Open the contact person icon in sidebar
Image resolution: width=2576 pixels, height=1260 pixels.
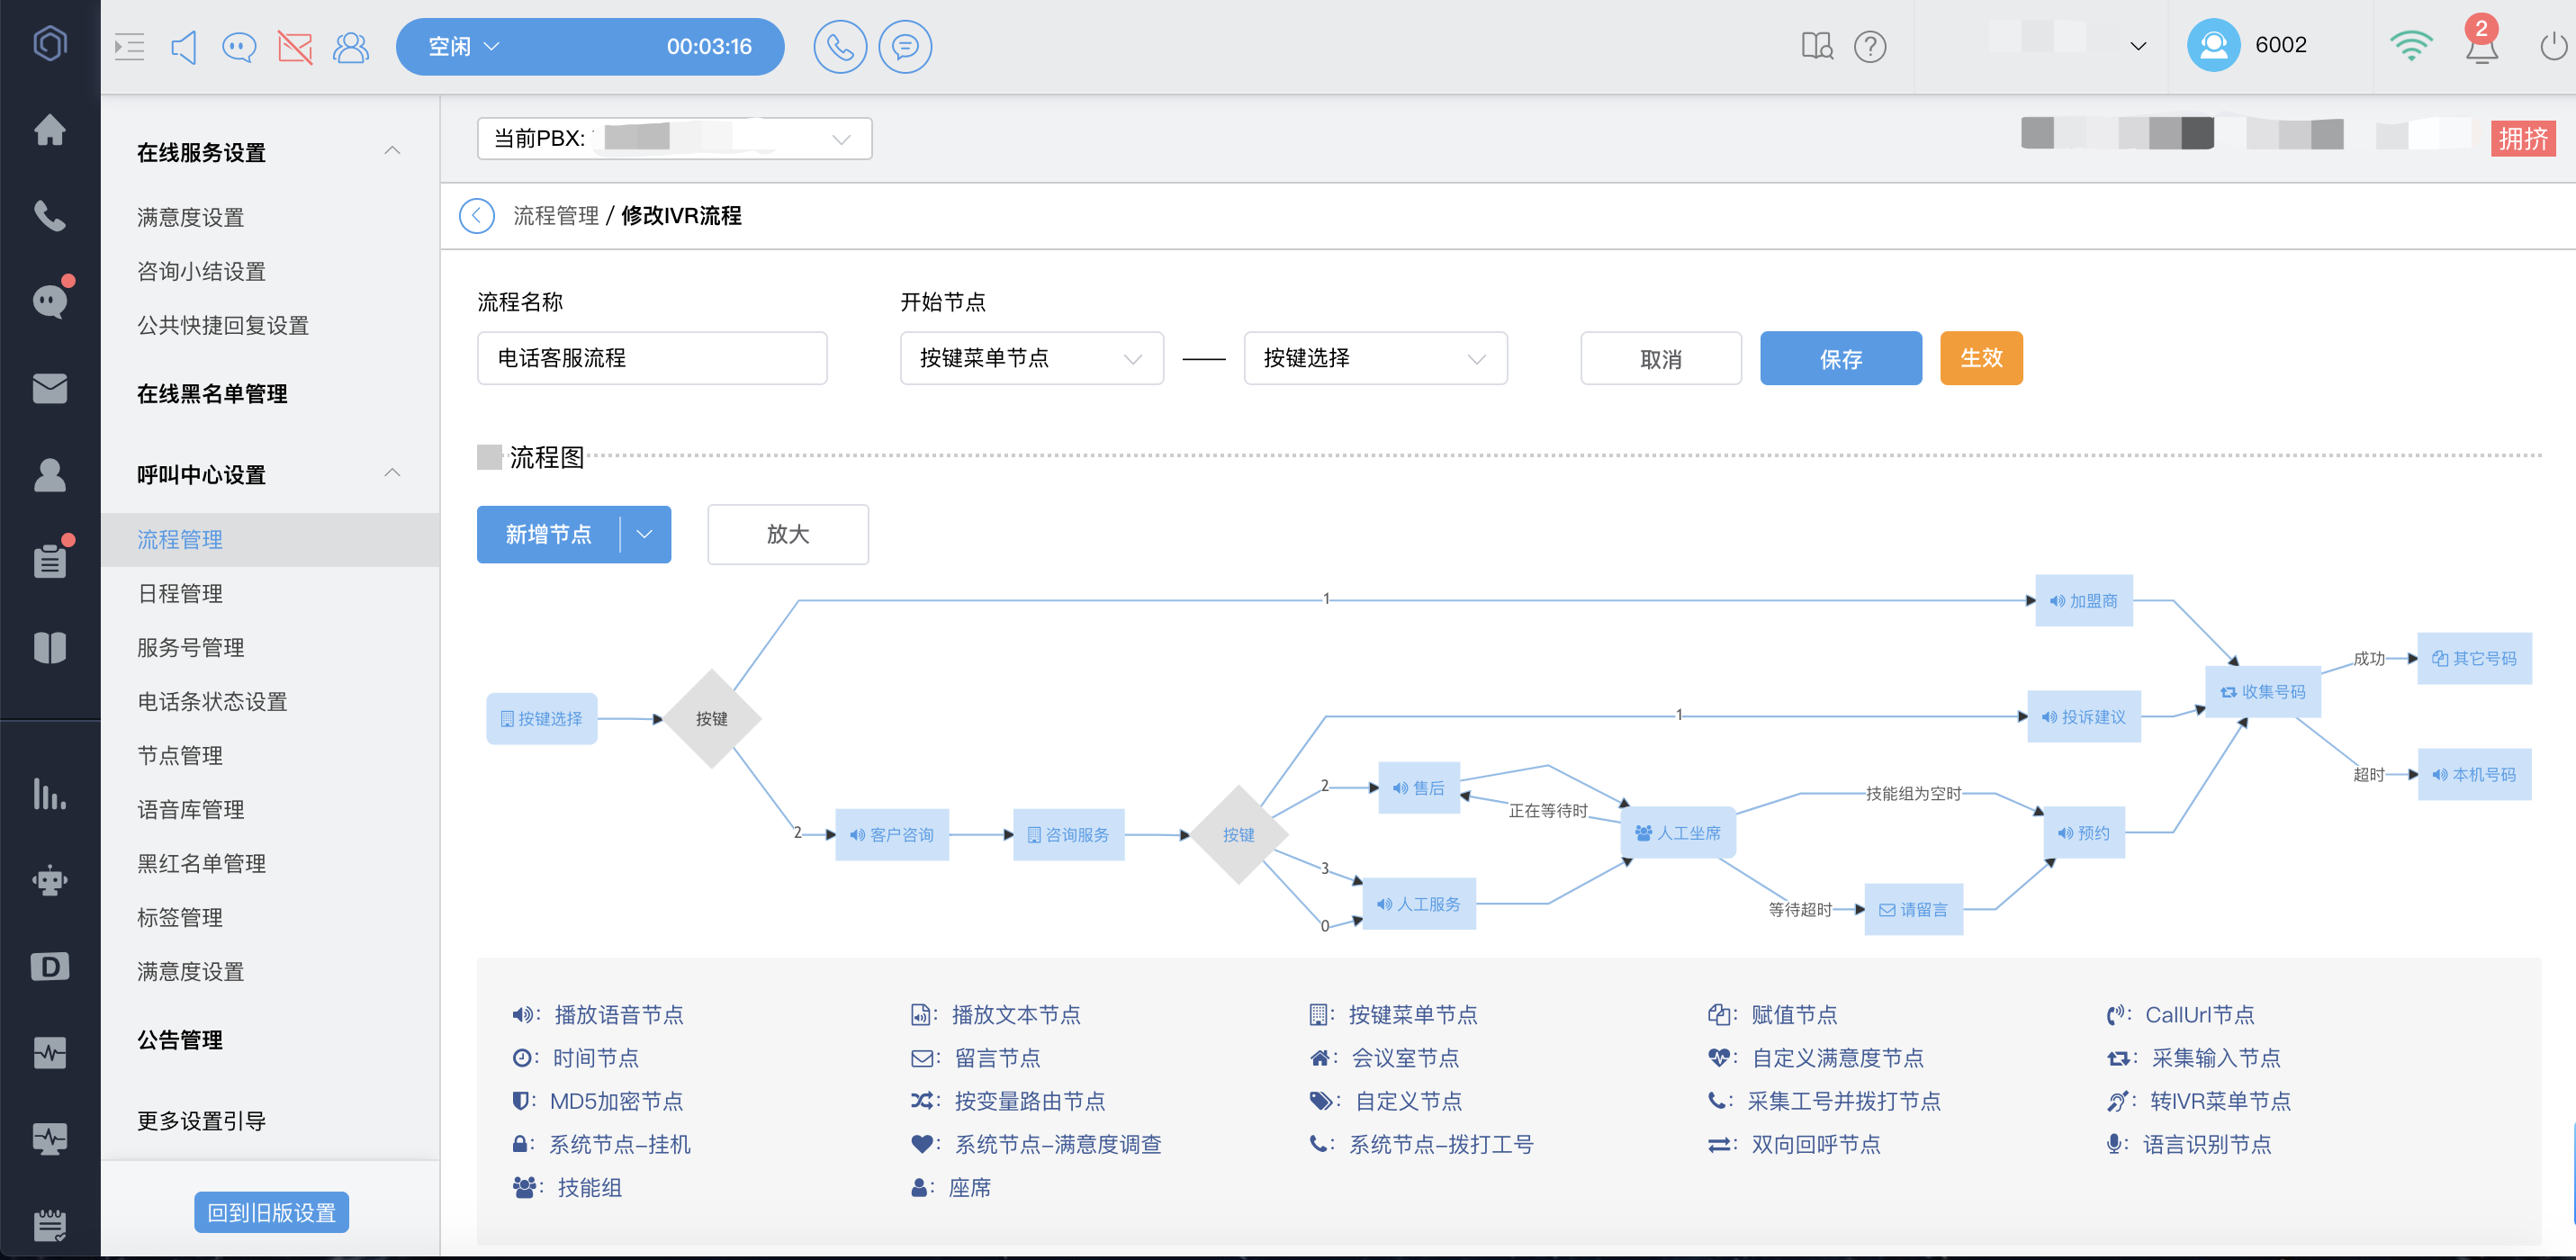click(50, 474)
